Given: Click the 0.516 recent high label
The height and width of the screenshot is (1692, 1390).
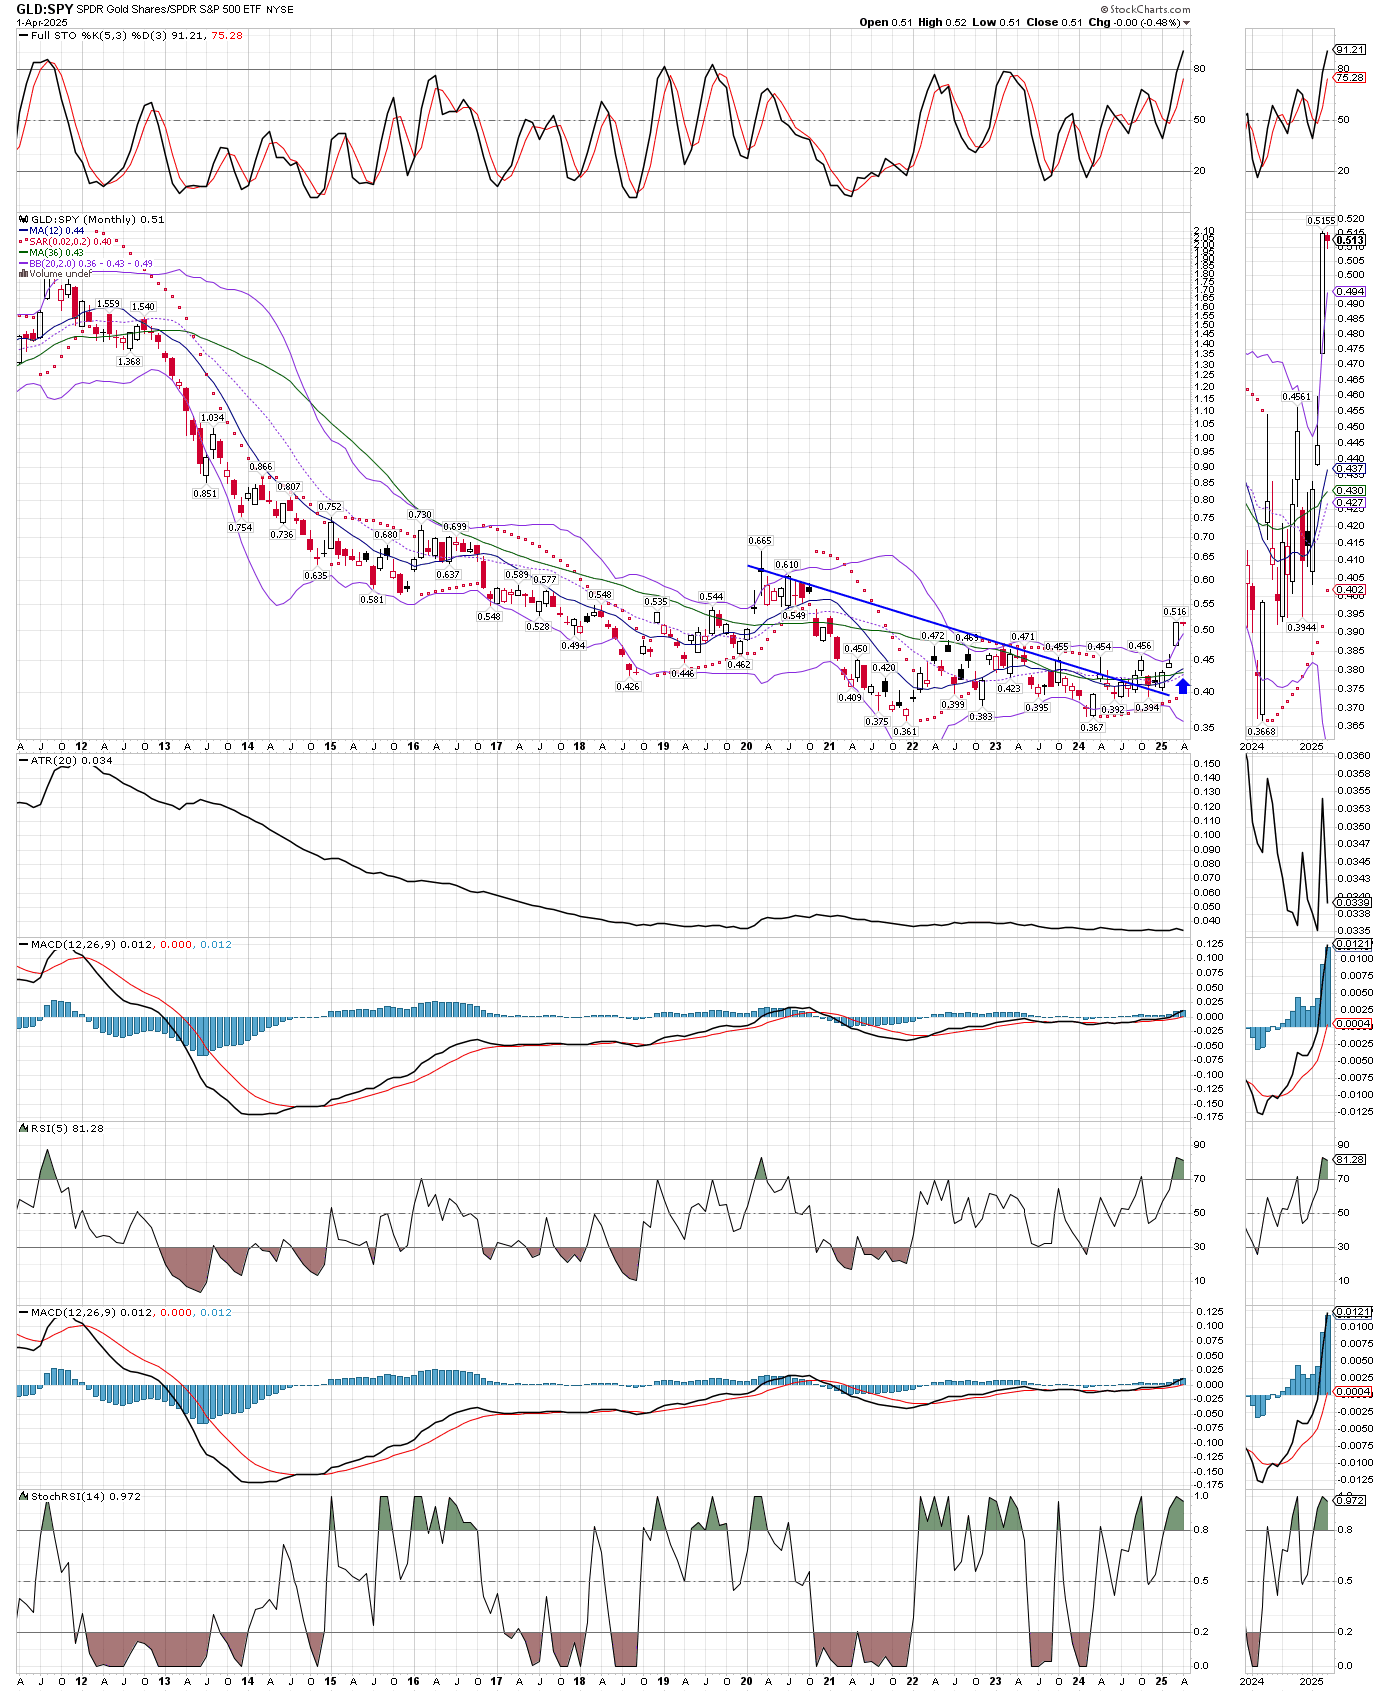Looking at the screenshot, I should click(1175, 612).
